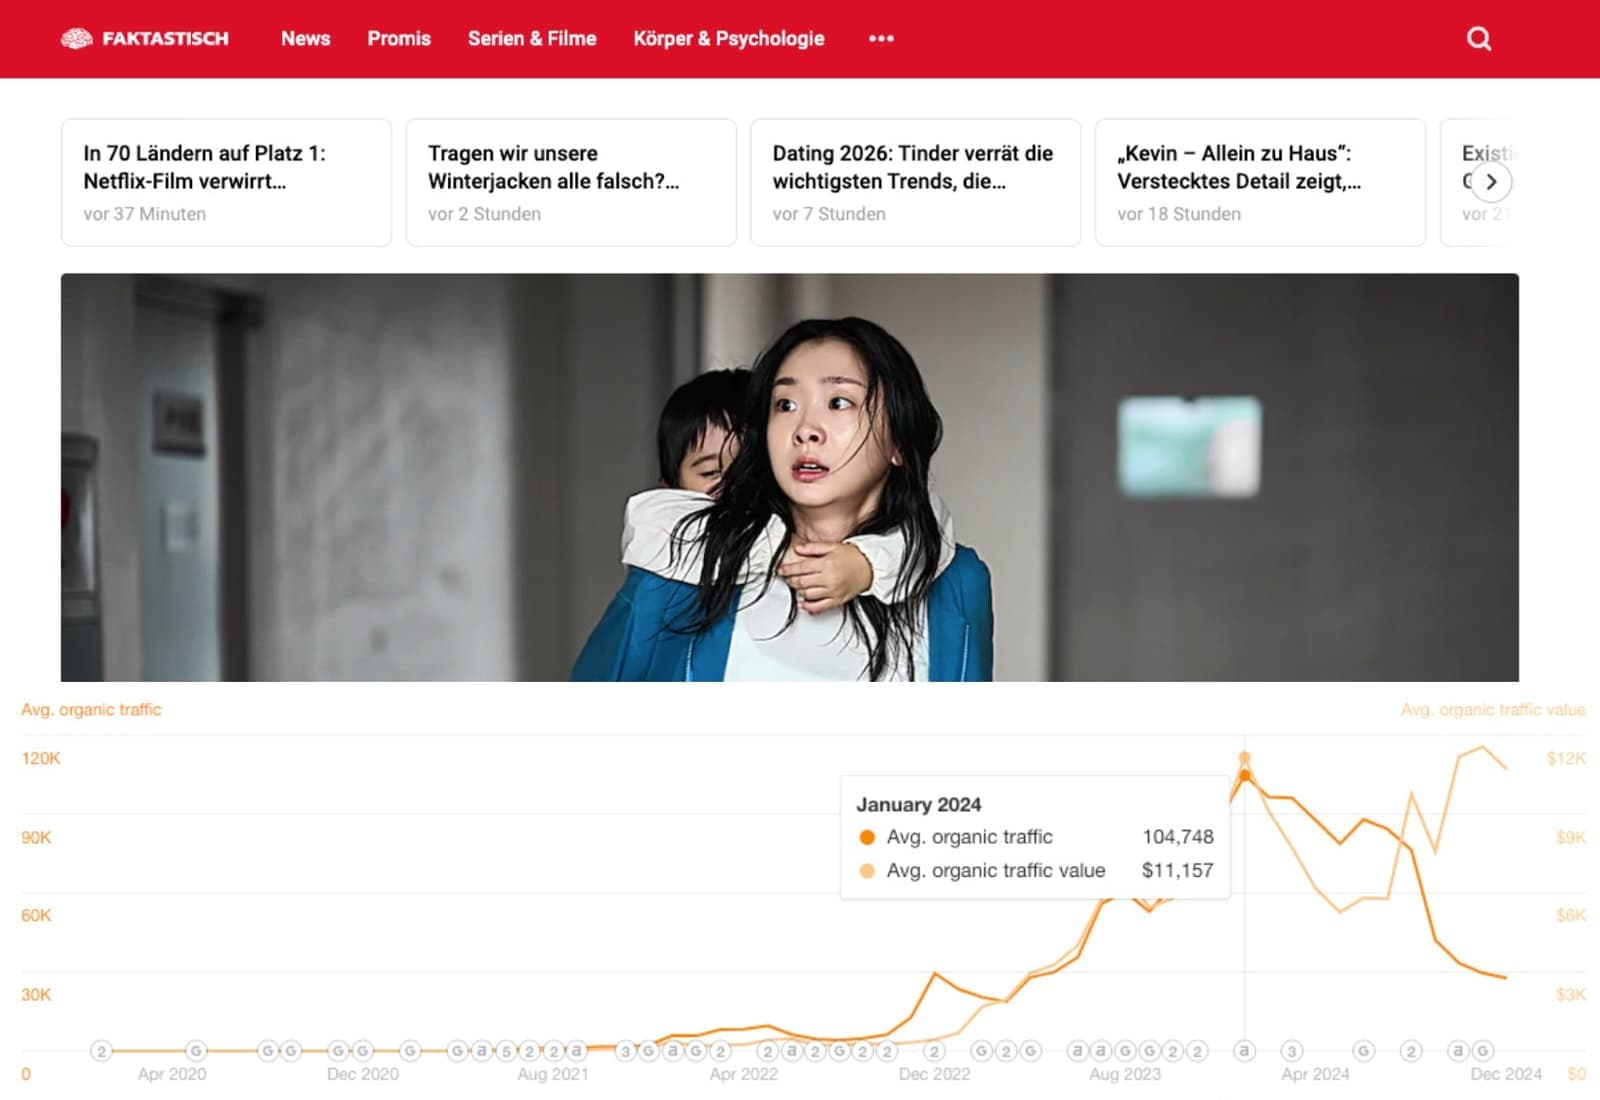
Task: Go to the Promis section
Action: [399, 39]
